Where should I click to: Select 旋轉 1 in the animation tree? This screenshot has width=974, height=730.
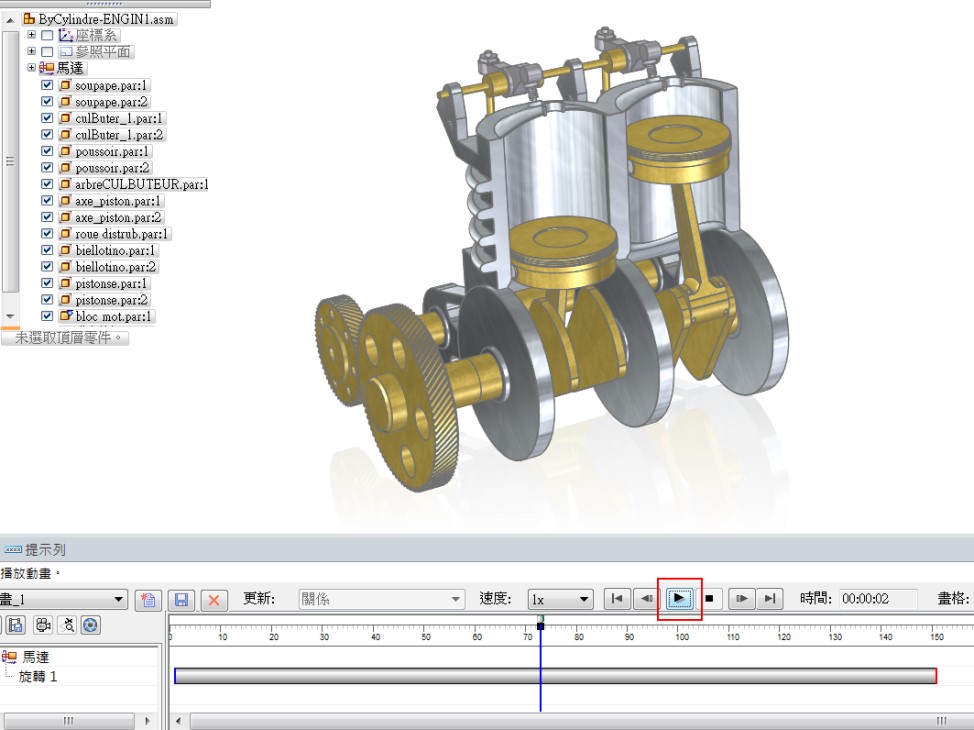pyautogui.click(x=39, y=677)
